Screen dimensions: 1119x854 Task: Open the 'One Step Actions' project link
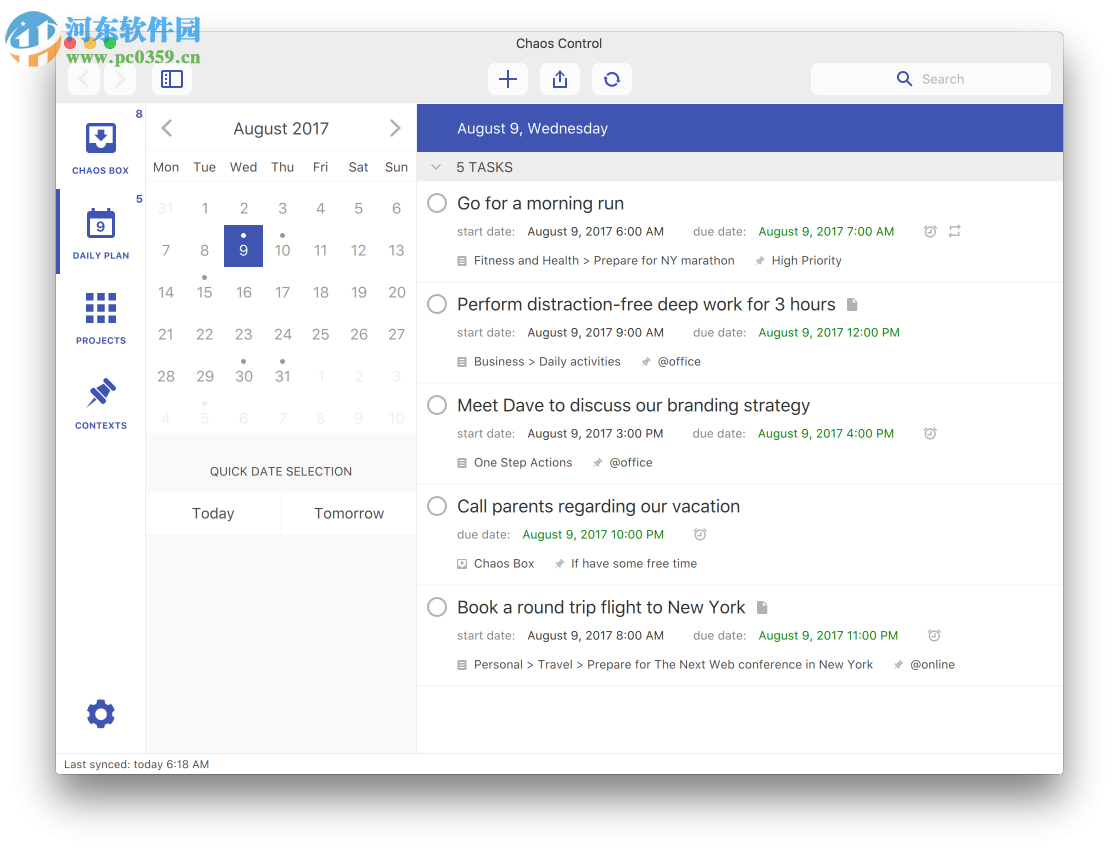point(522,462)
